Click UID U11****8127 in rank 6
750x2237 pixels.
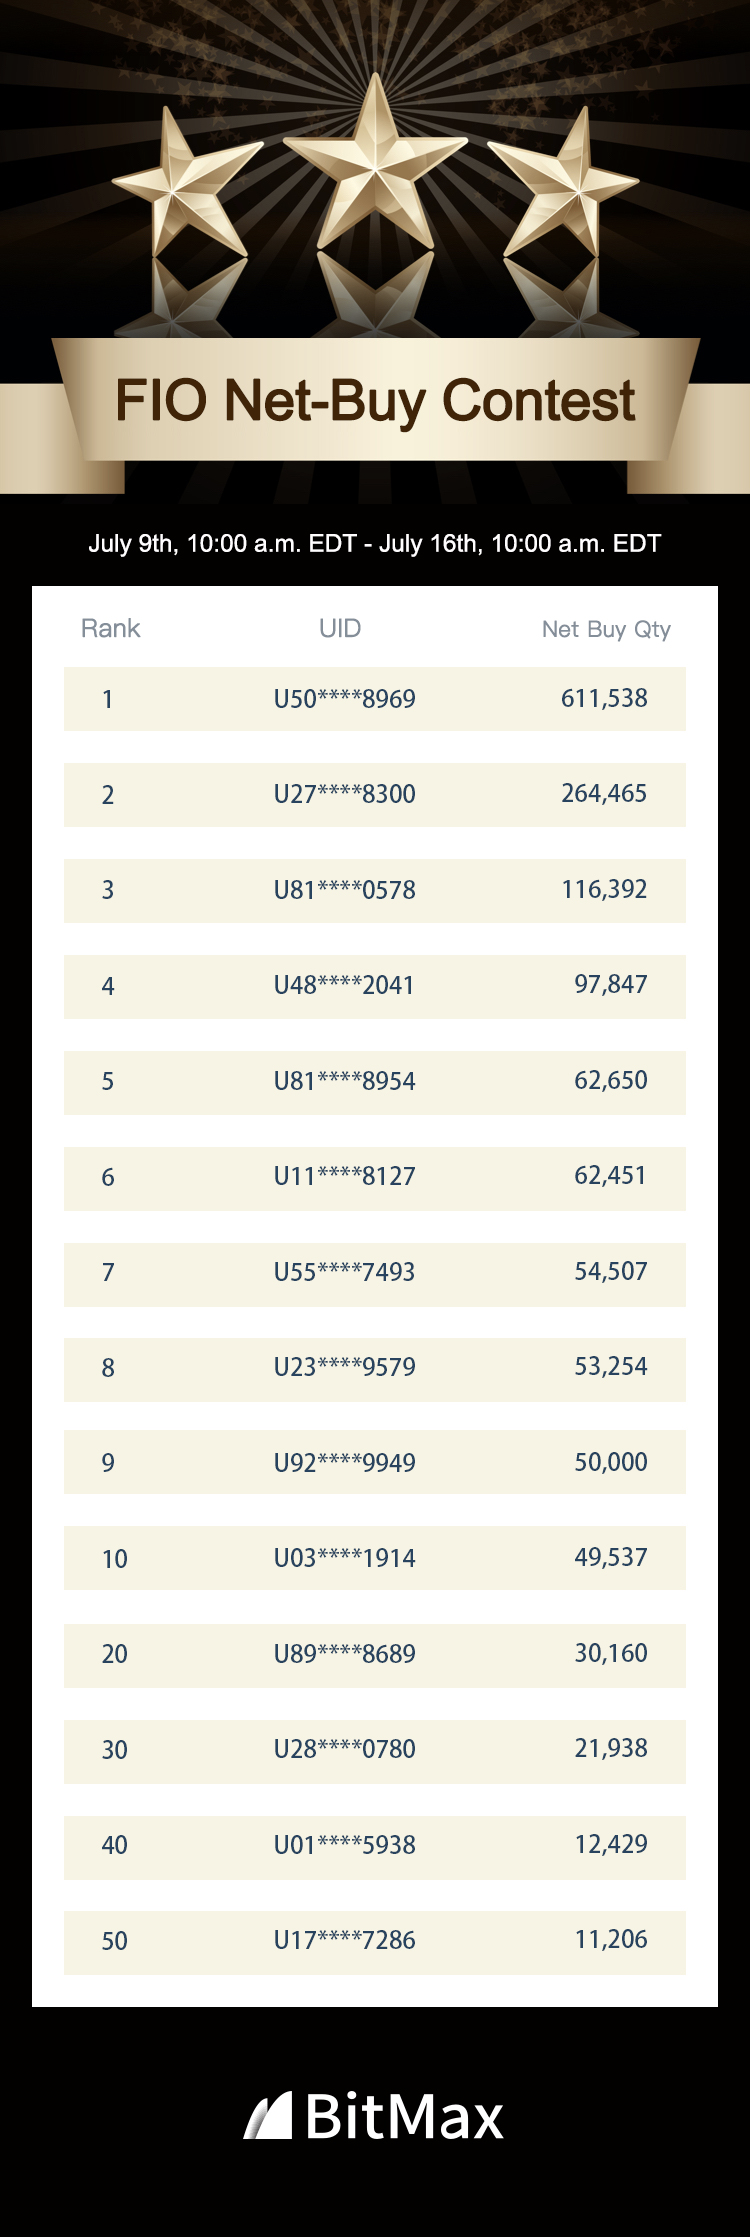(345, 1176)
